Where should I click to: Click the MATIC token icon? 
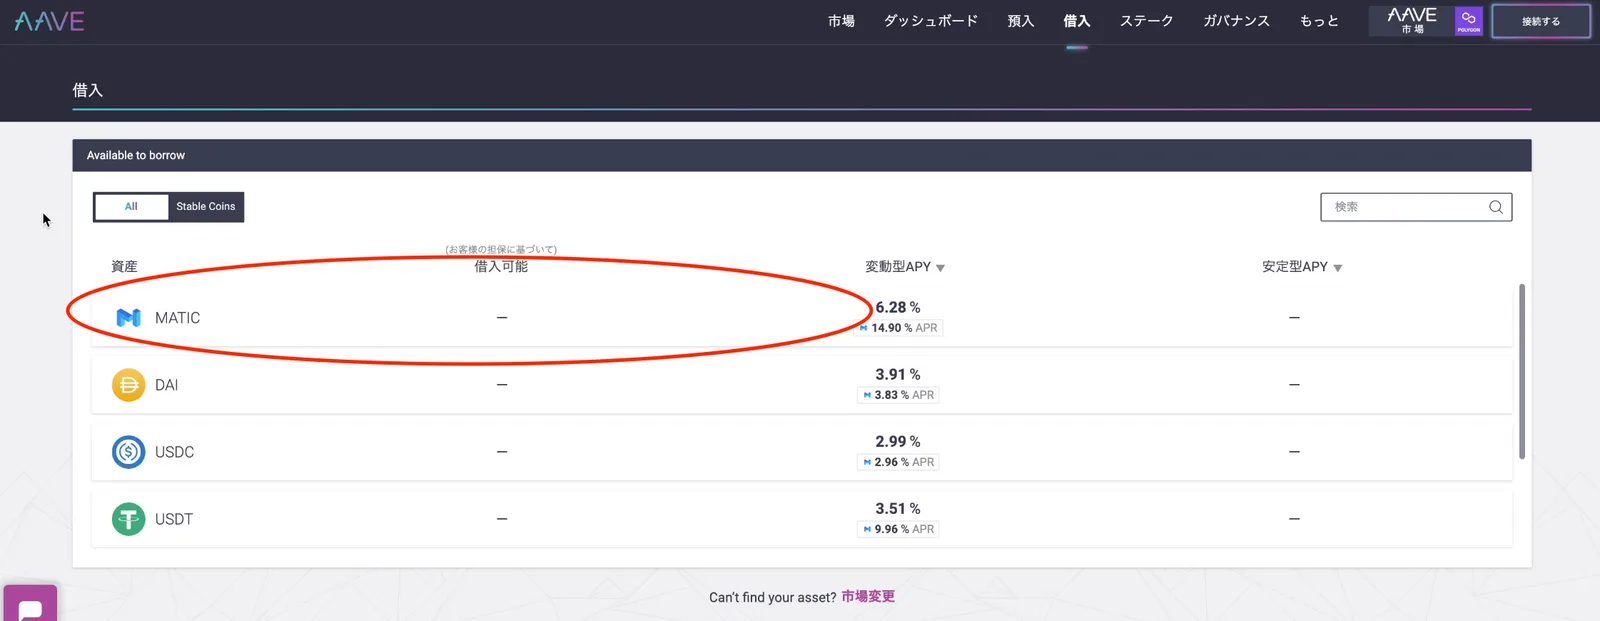tap(128, 318)
